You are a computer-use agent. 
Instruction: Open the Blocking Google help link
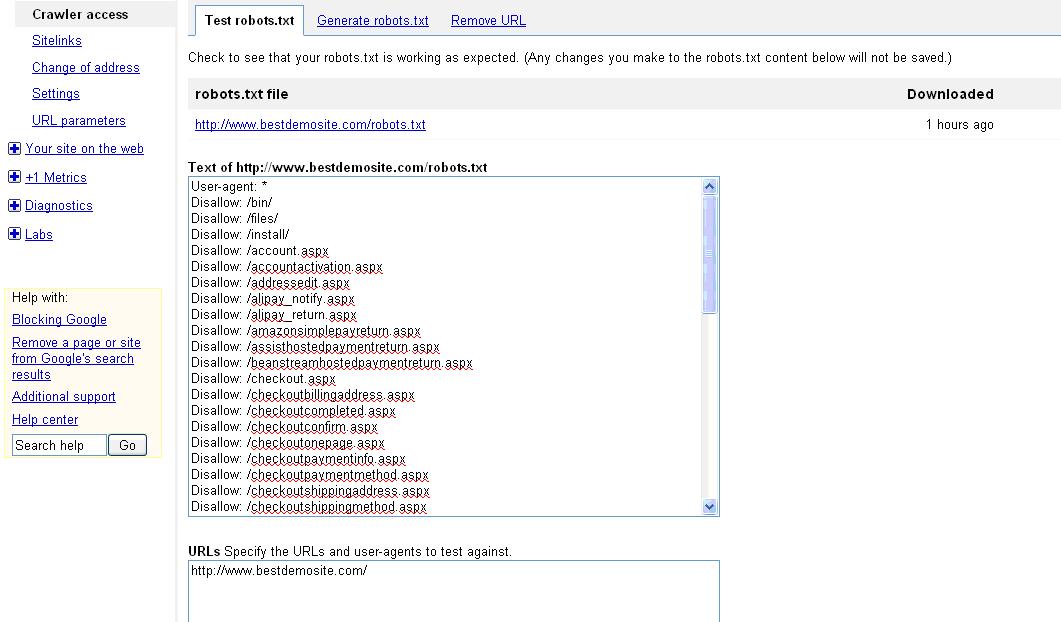59,320
